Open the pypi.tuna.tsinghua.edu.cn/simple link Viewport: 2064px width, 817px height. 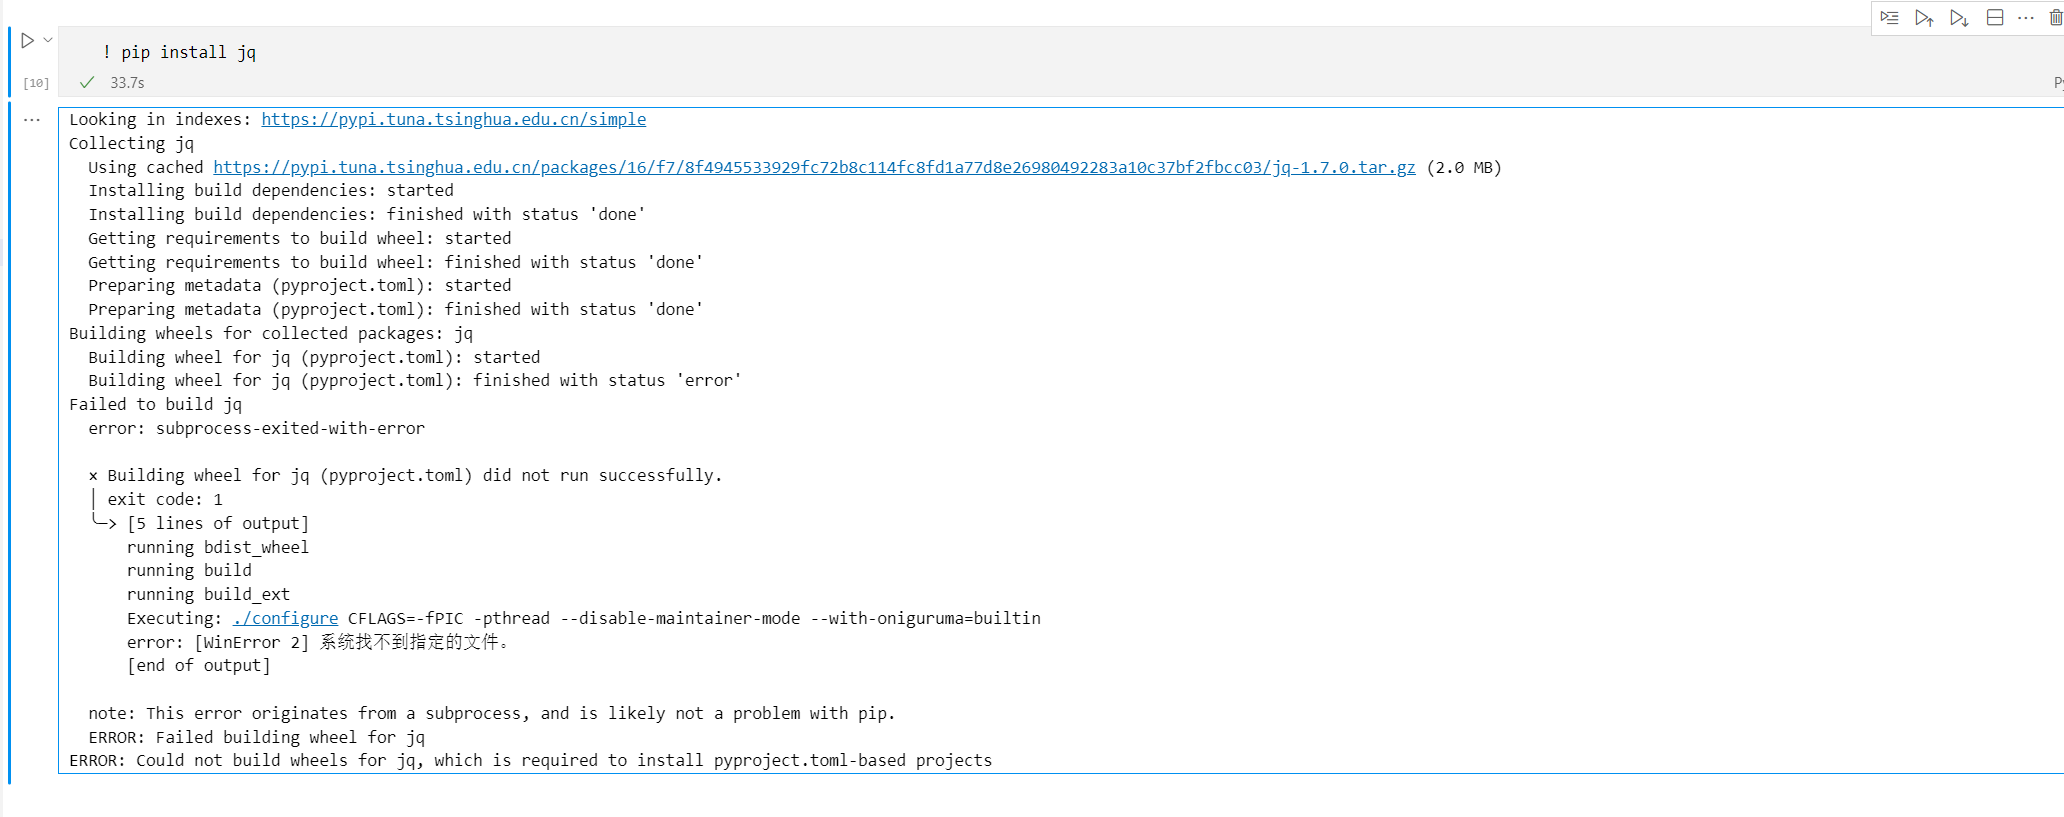(x=453, y=120)
